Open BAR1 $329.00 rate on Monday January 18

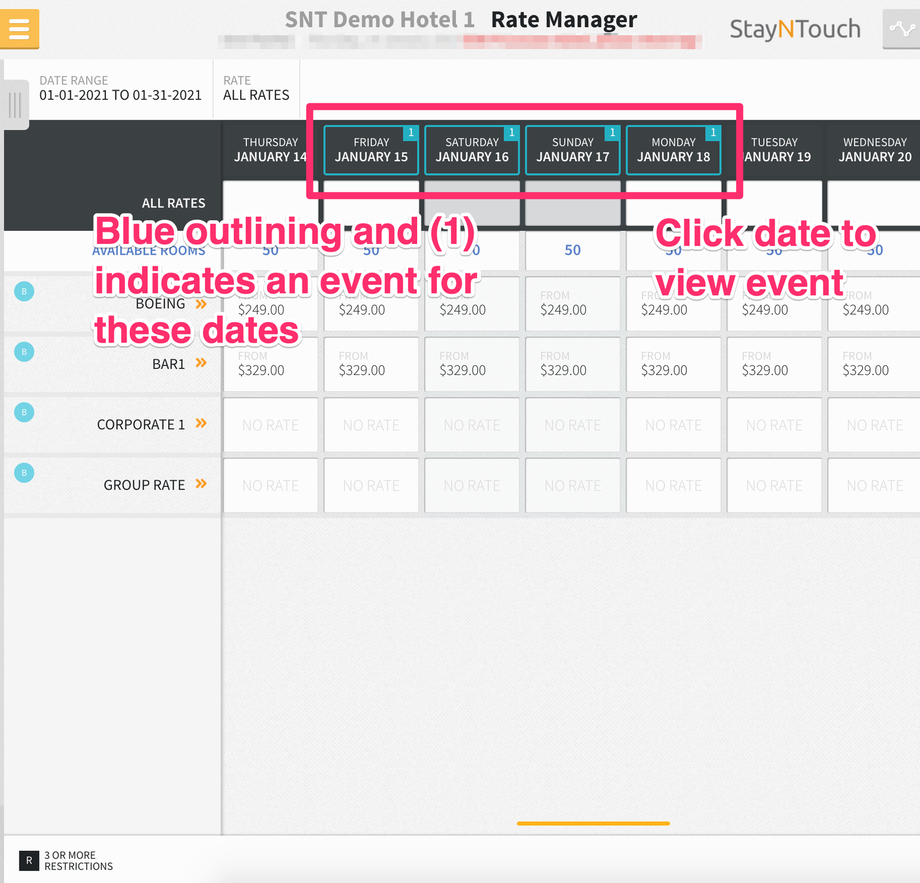(674, 364)
